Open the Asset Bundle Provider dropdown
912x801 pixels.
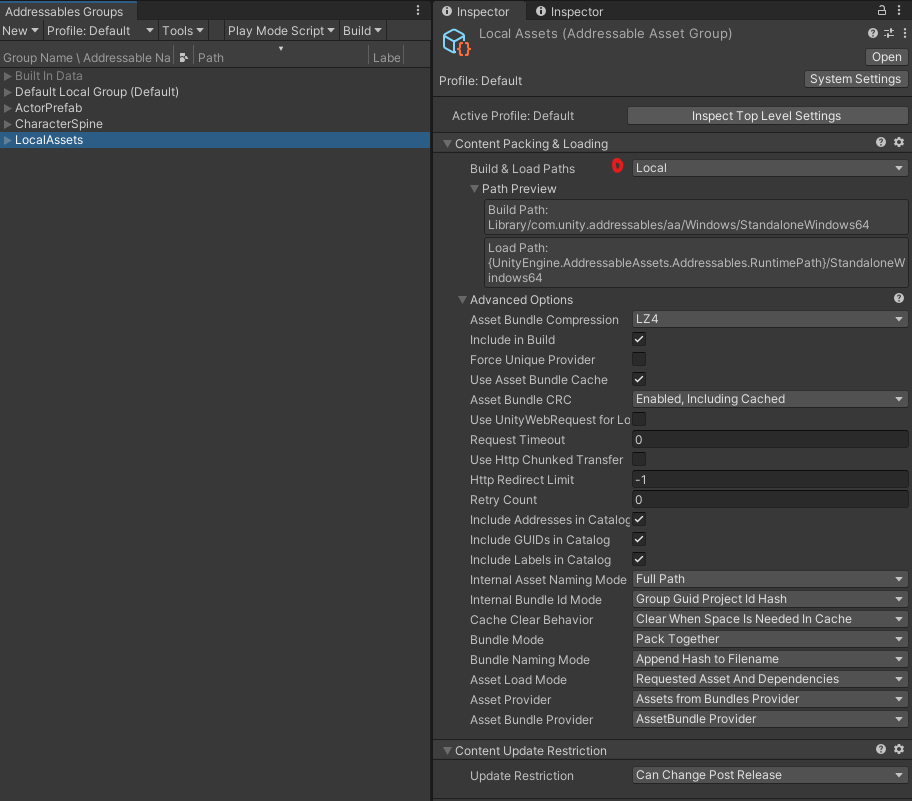[770, 719]
